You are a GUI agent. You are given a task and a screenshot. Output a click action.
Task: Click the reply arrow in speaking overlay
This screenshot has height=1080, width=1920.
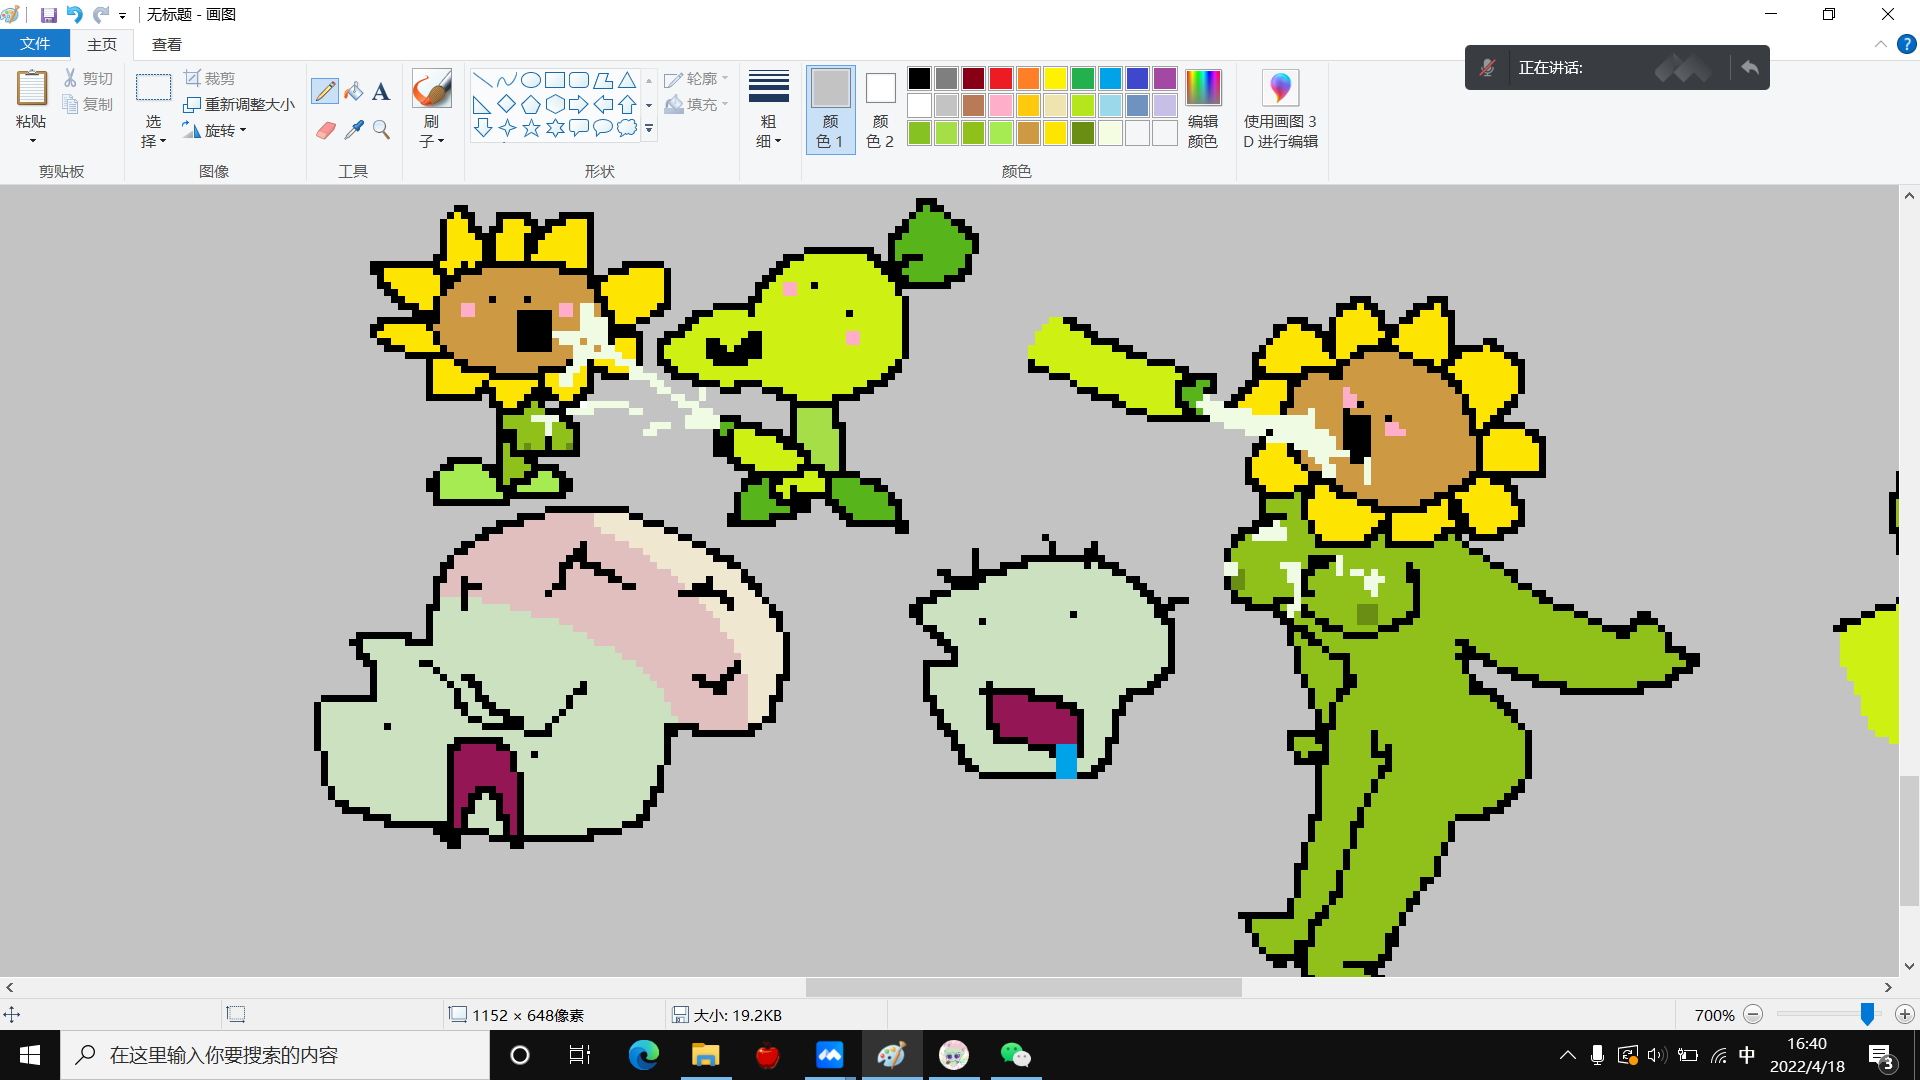click(1750, 67)
